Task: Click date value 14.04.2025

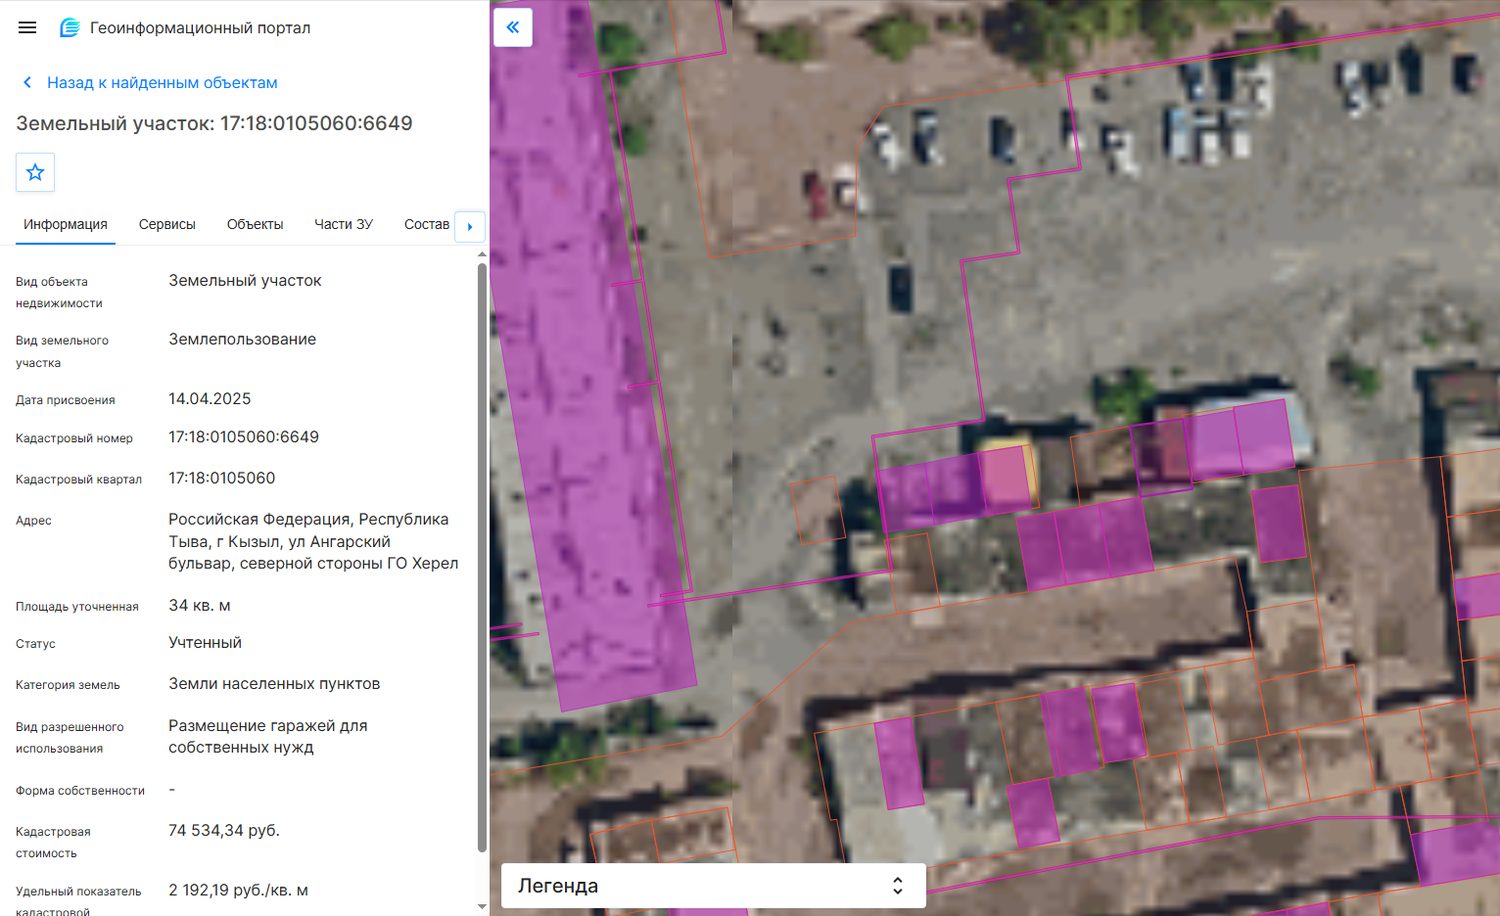Action: pyautogui.click(x=210, y=399)
